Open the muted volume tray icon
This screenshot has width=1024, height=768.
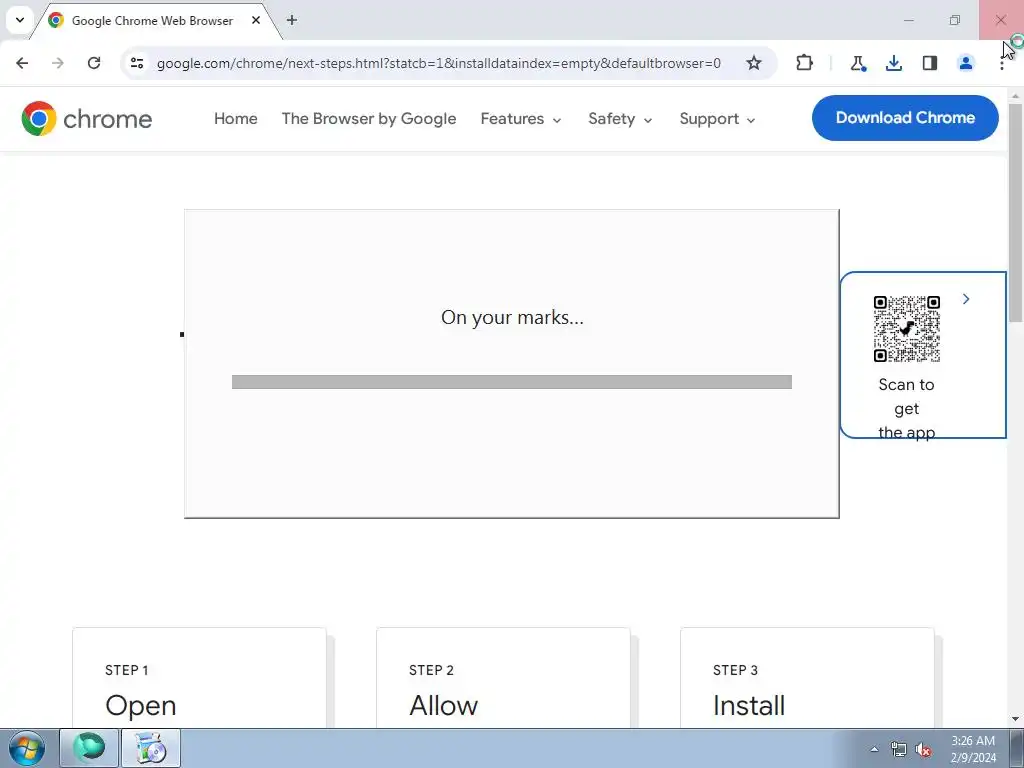click(x=923, y=750)
